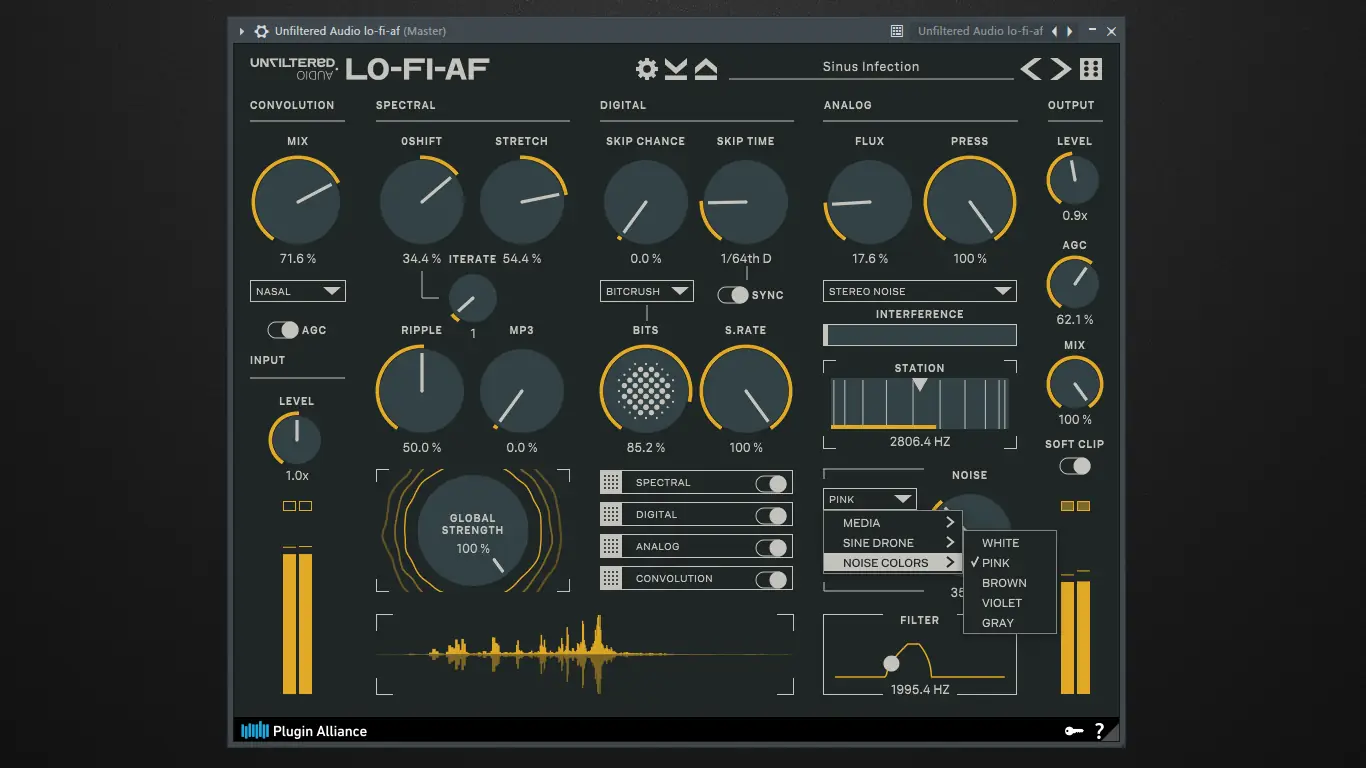The image size is (1366, 768).
Task: Click the Sinus Infection preset name
Action: (x=871, y=66)
